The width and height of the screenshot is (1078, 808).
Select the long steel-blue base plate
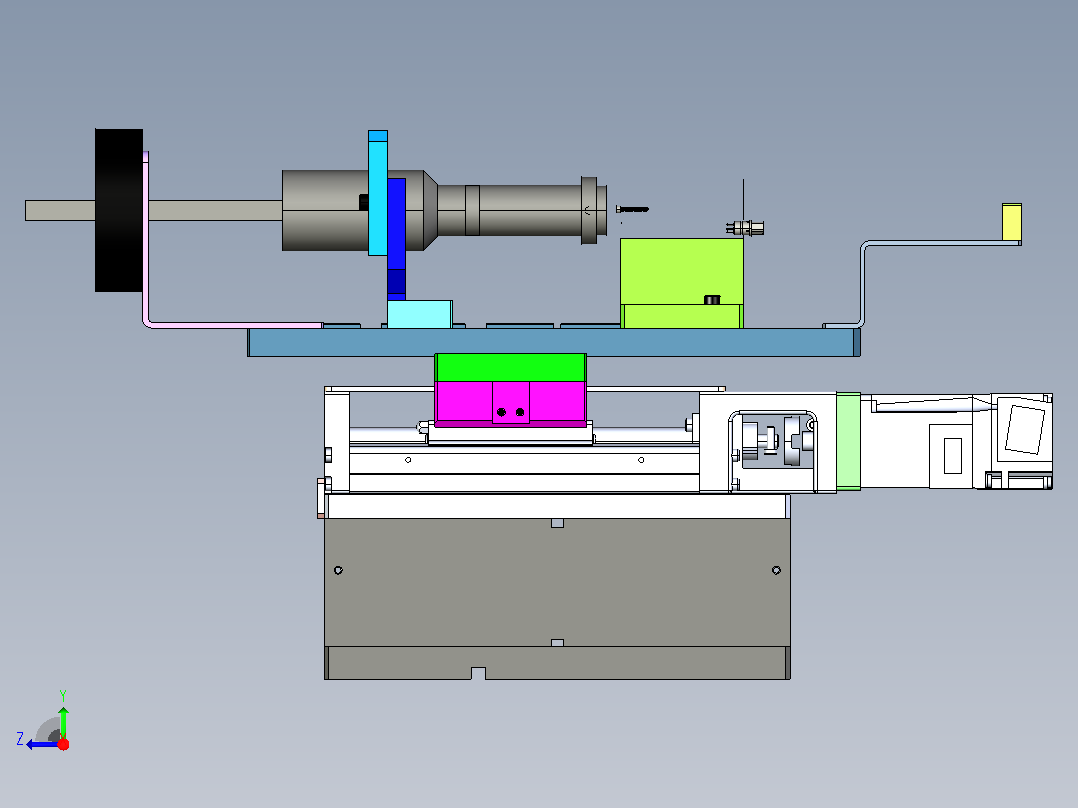point(554,342)
